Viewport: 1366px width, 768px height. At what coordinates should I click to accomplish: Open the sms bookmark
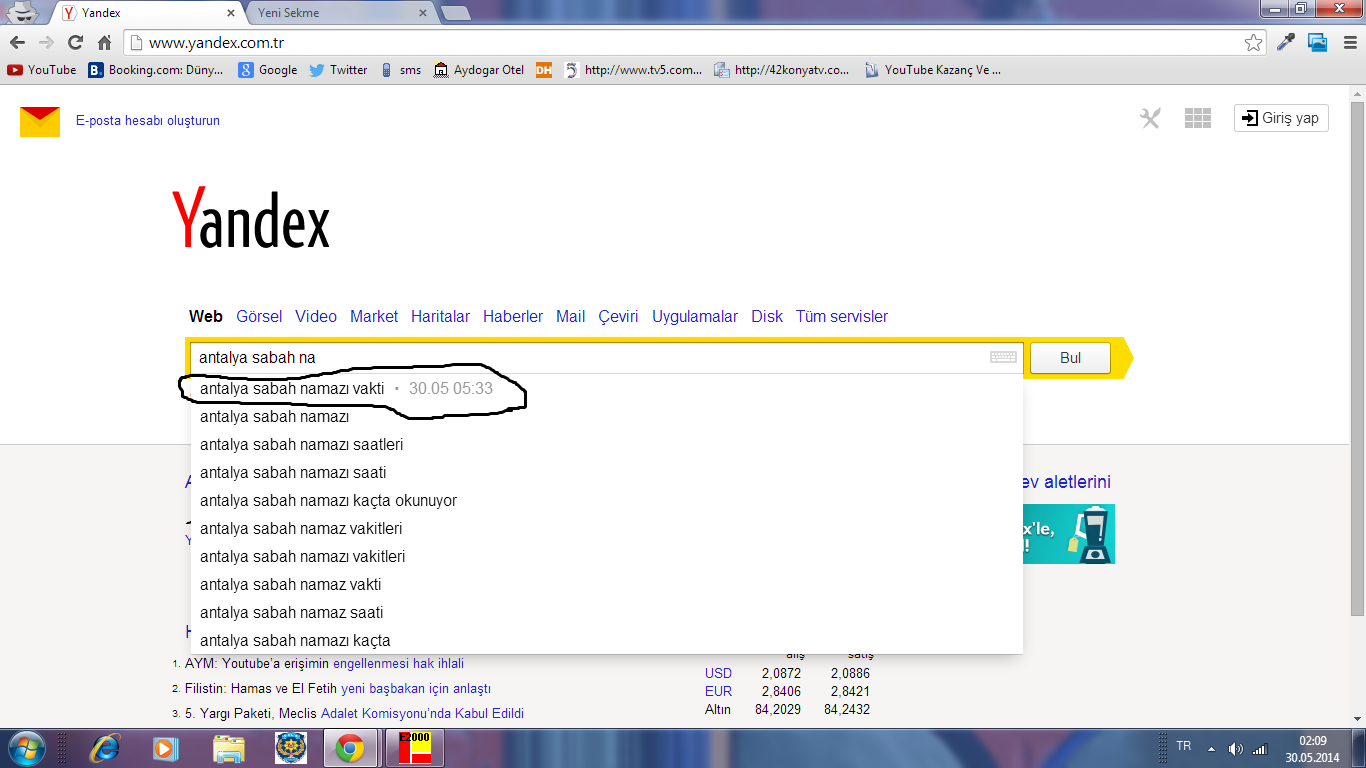tap(400, 70)
